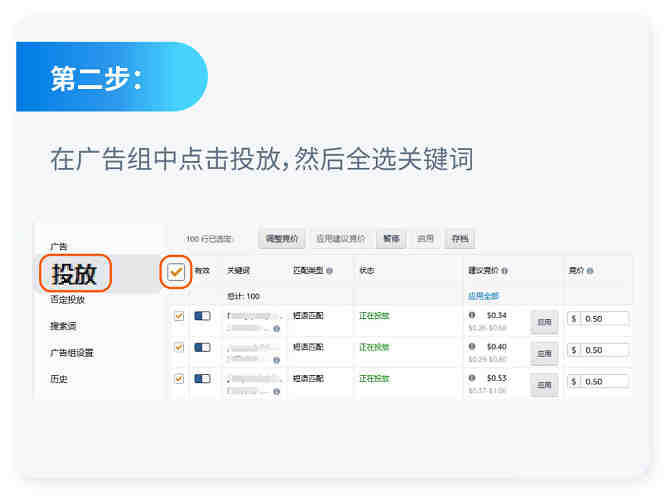Click info icon next to $0.34 suggested bid
The image size is (671, 500).
coord(472,316)
